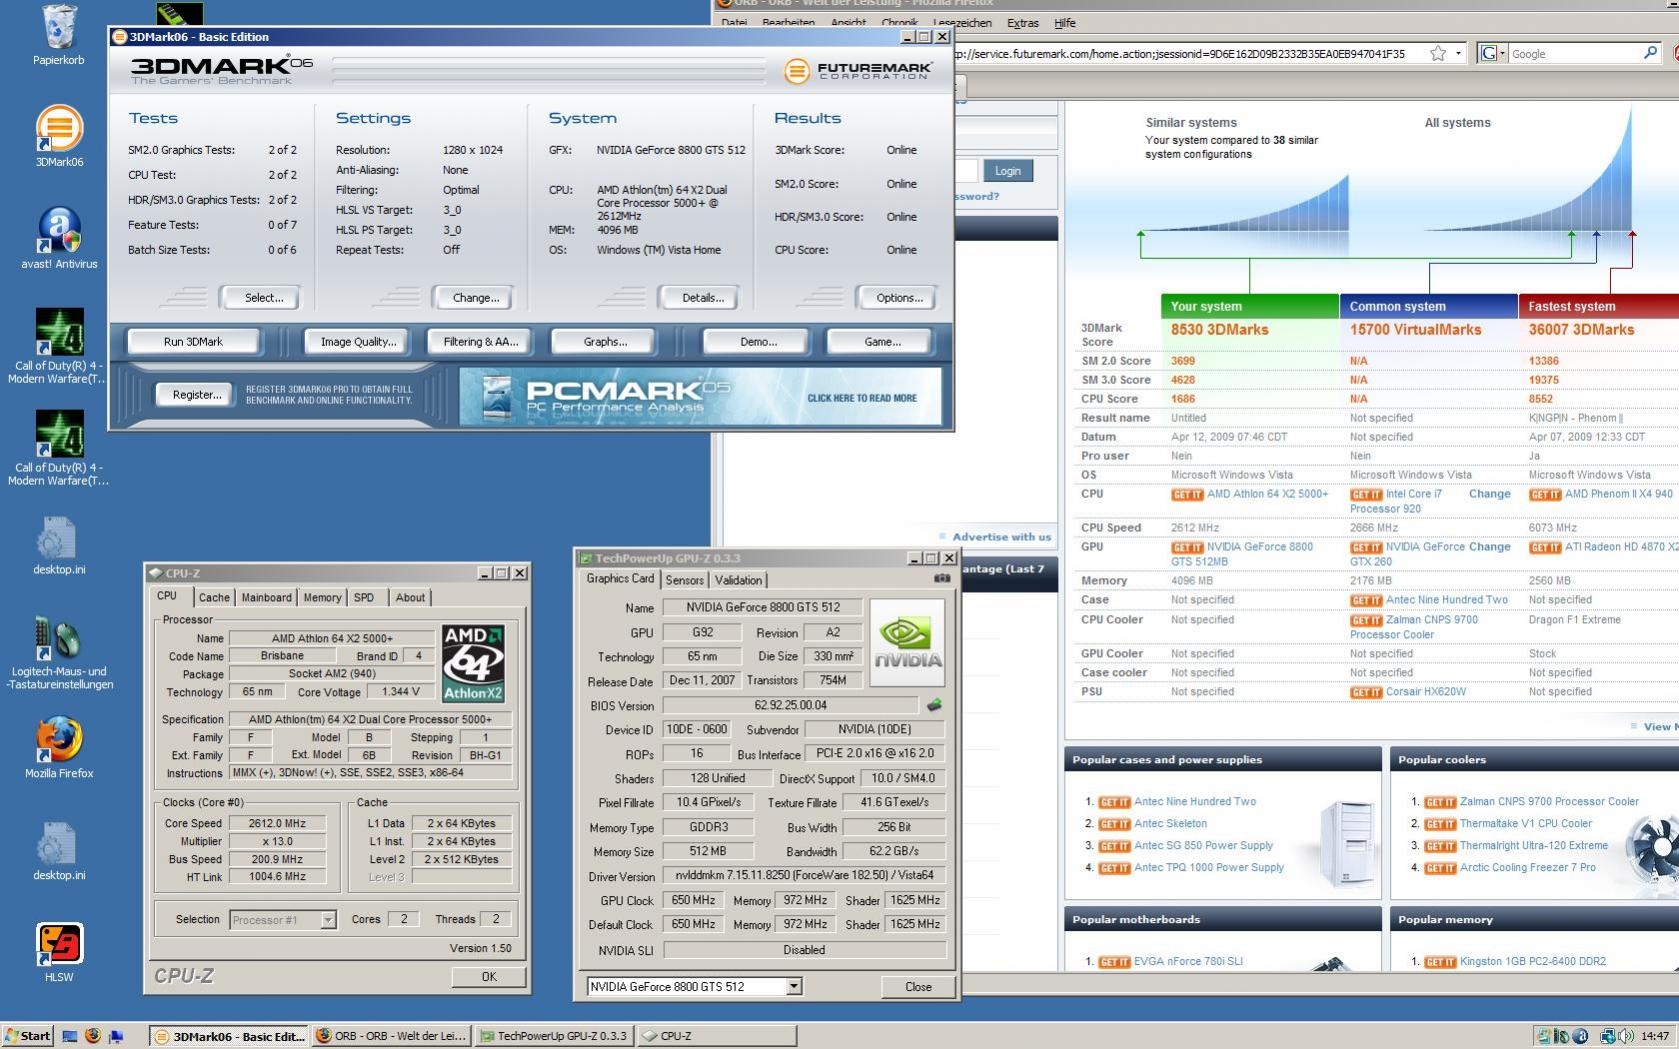Click the PCMark05 advertisement banner
Image resolution: width=1679 pixels, height=1049 pixels.
[700, 397]
